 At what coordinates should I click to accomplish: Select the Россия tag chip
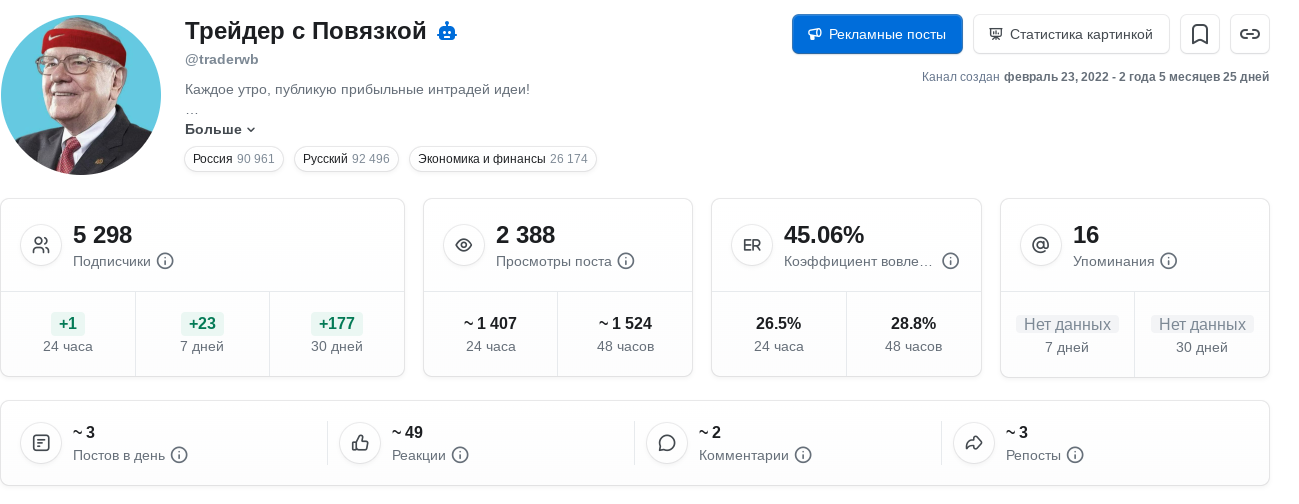click(234, 159)
